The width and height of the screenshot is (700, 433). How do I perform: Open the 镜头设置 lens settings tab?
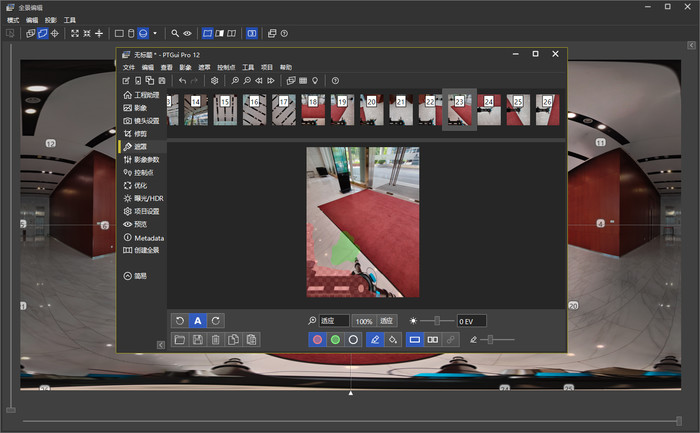point(142,121)
